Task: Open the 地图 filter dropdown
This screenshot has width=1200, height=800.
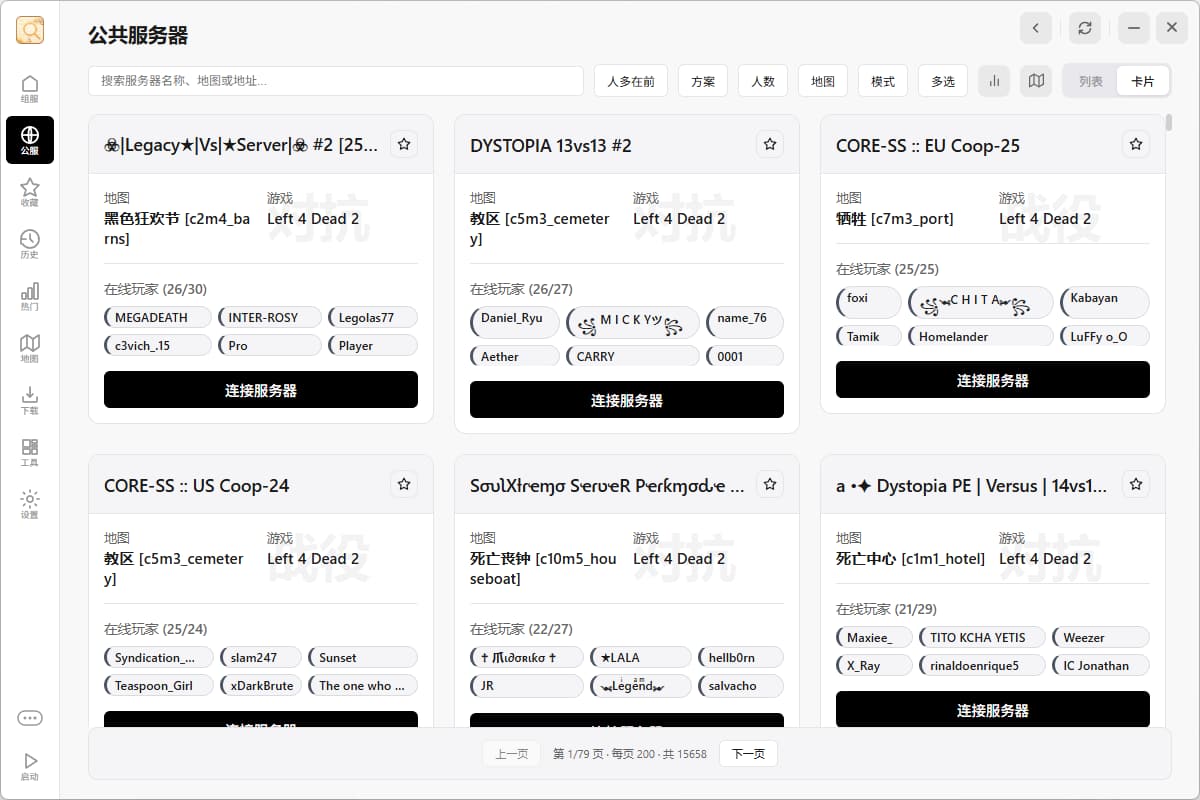Action: [823, 81]
